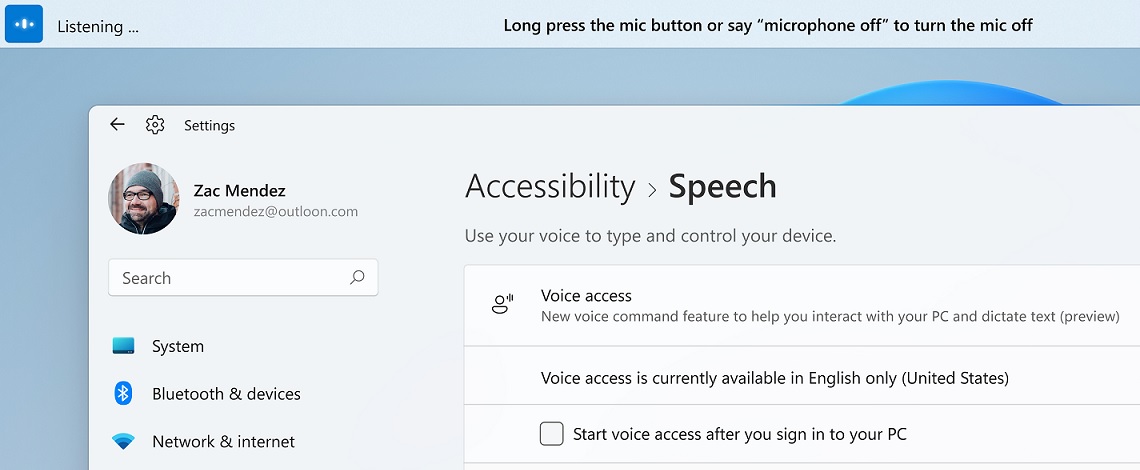Image resolution: width=1140 pixels, height=470 pixels.
Task: Click the Listening status text
Action: click(98, 27)
